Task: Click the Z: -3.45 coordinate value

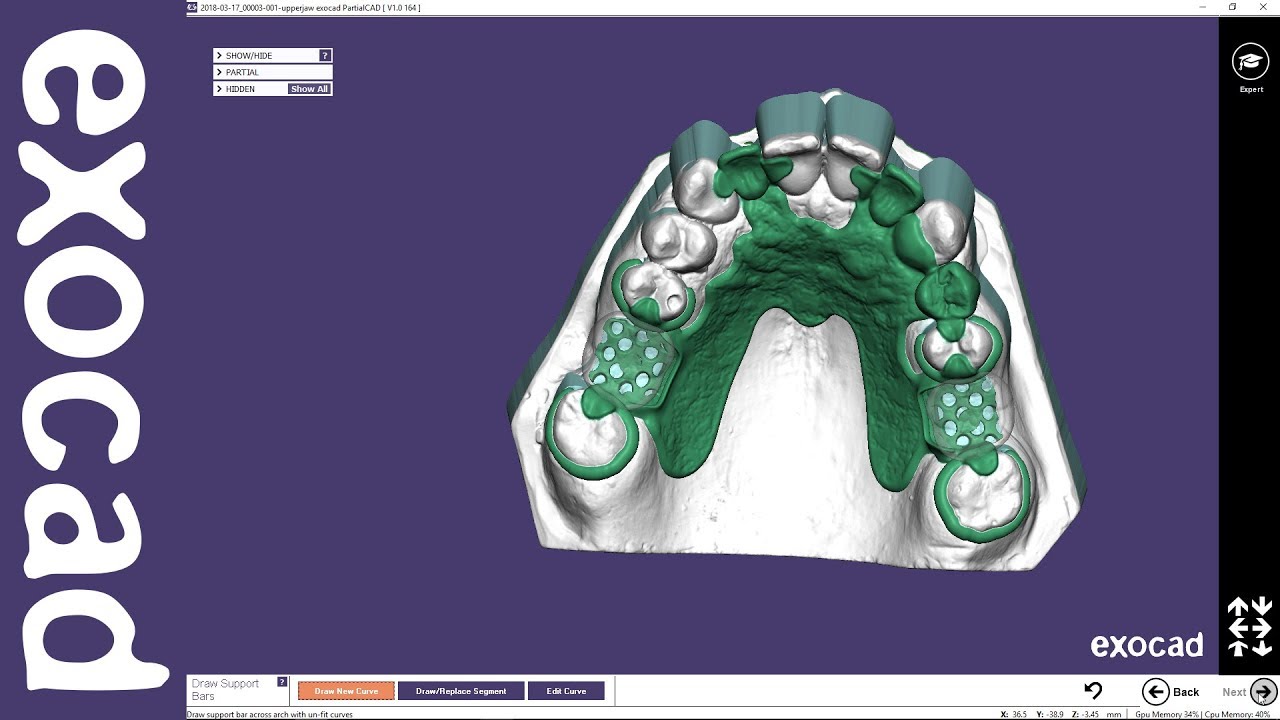Action: tap(1084, 714)
